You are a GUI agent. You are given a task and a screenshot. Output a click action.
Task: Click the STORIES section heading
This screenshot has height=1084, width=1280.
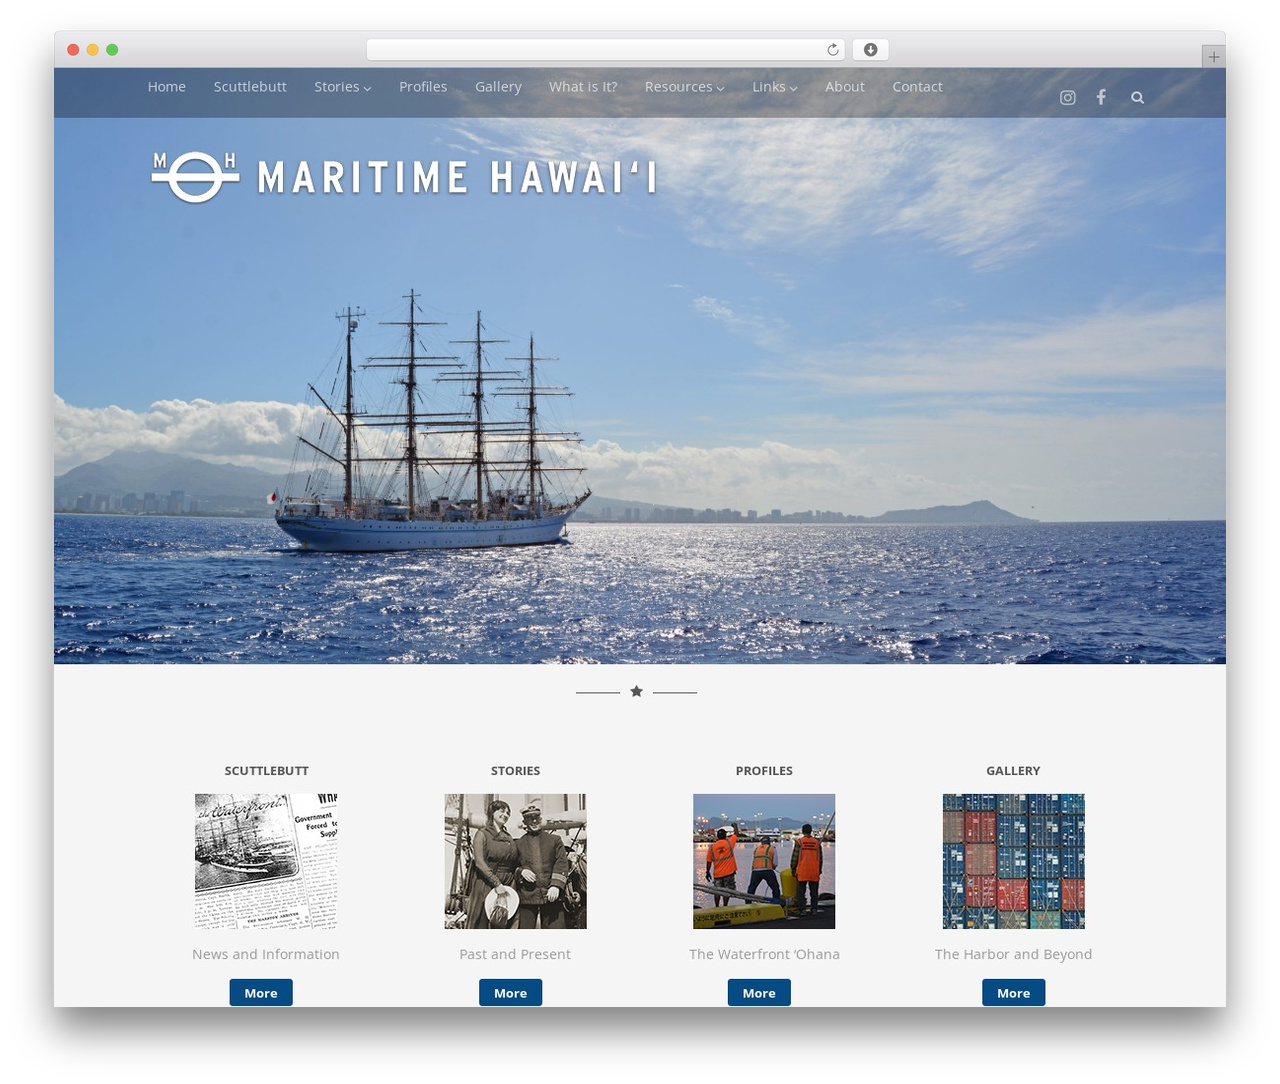(x=515, y=771)
